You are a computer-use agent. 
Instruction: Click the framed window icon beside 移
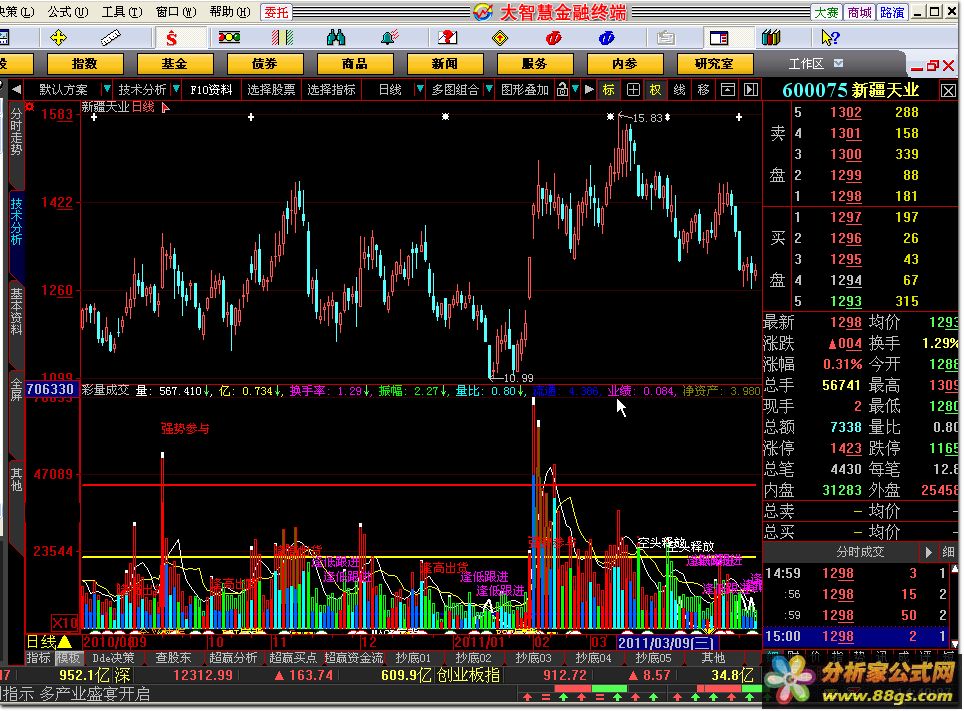(727, 90)
